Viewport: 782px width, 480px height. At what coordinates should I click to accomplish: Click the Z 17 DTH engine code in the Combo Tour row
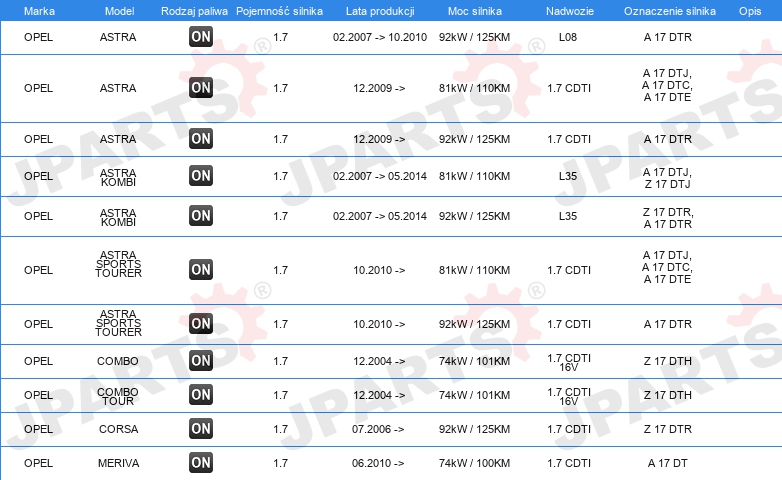[x=667, y=395]
